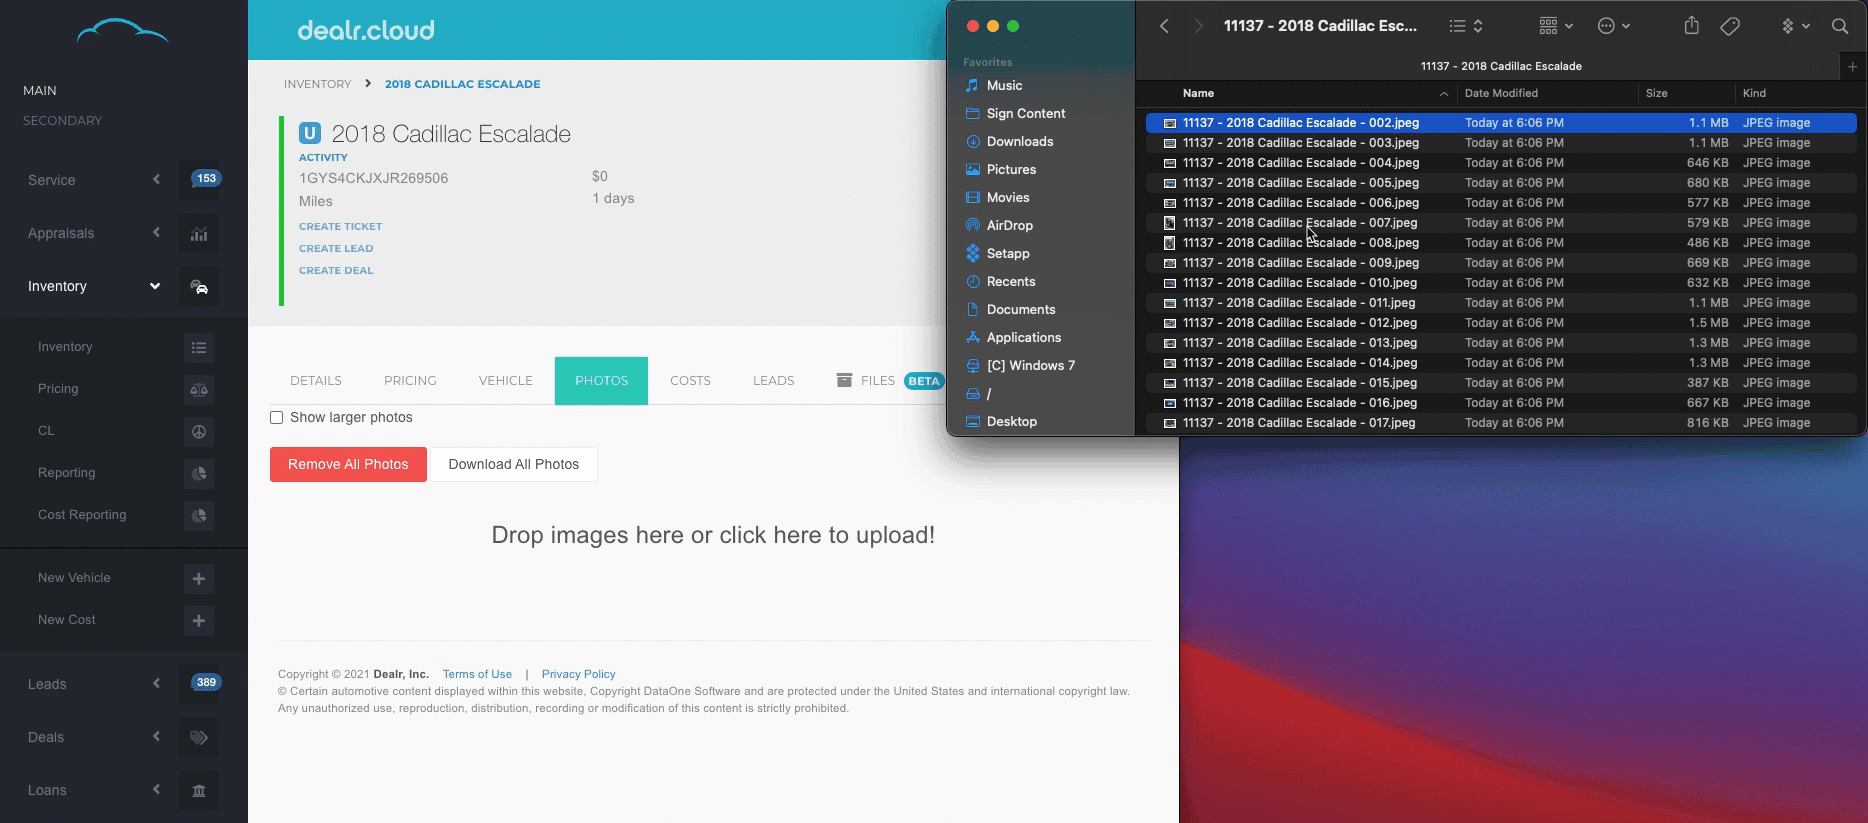This screenshot has height=823, width=1868.
Task: Select file Cadillac Escalade - 010.jpeg
Action: point(1300,283)
